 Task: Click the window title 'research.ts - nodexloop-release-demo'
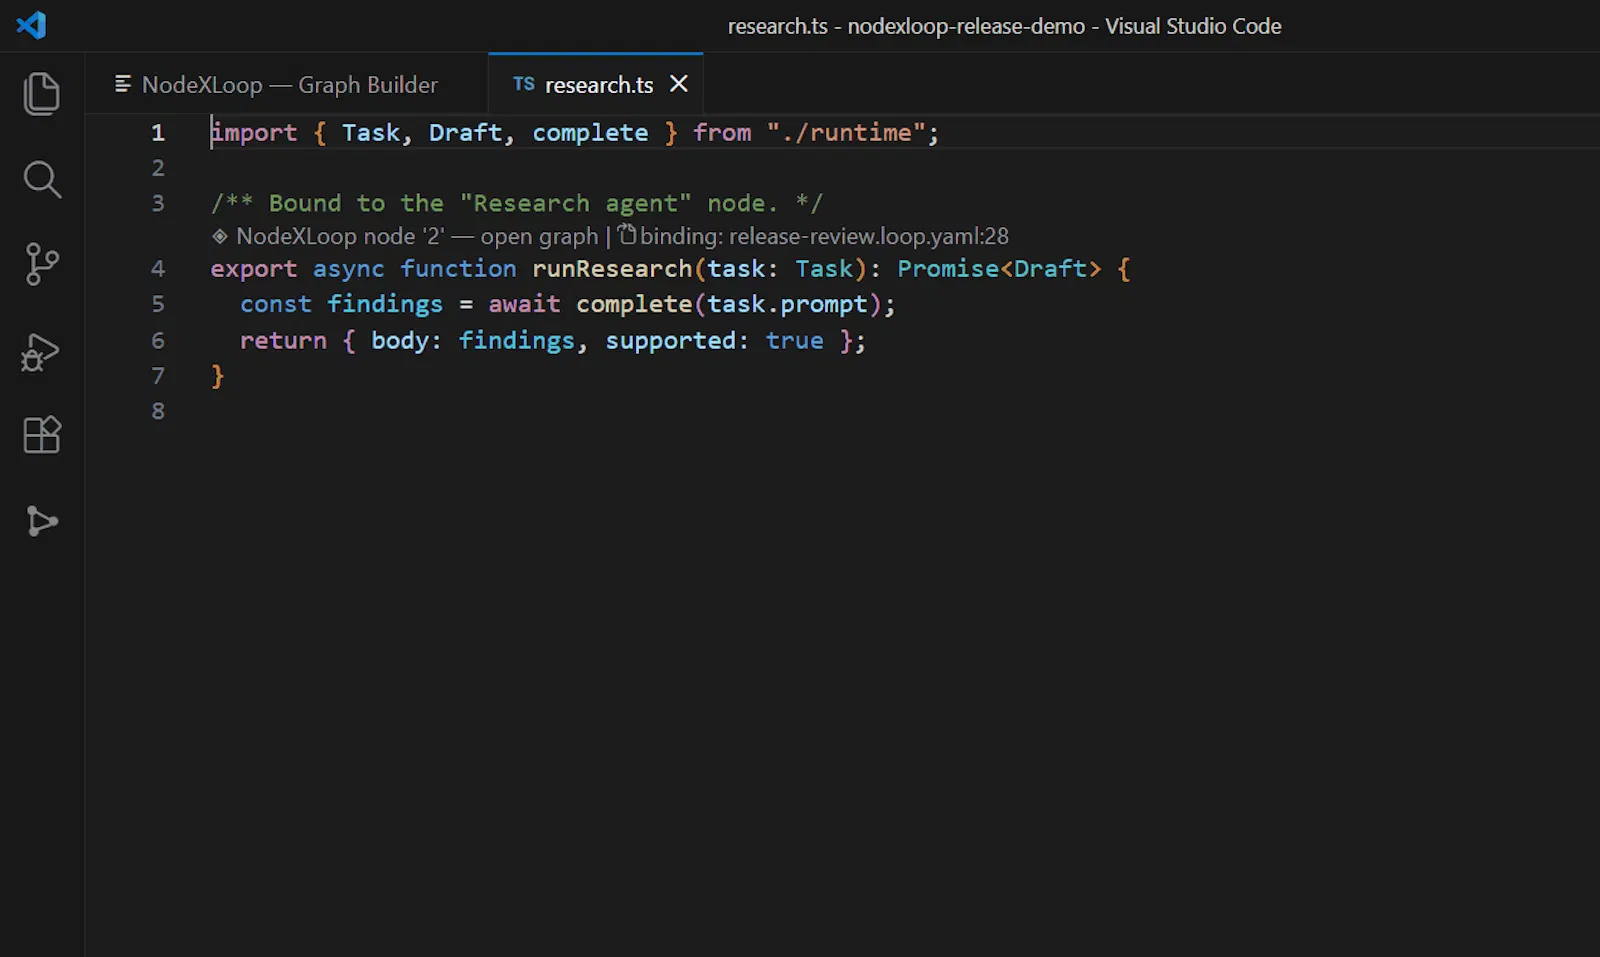point(906,26)
